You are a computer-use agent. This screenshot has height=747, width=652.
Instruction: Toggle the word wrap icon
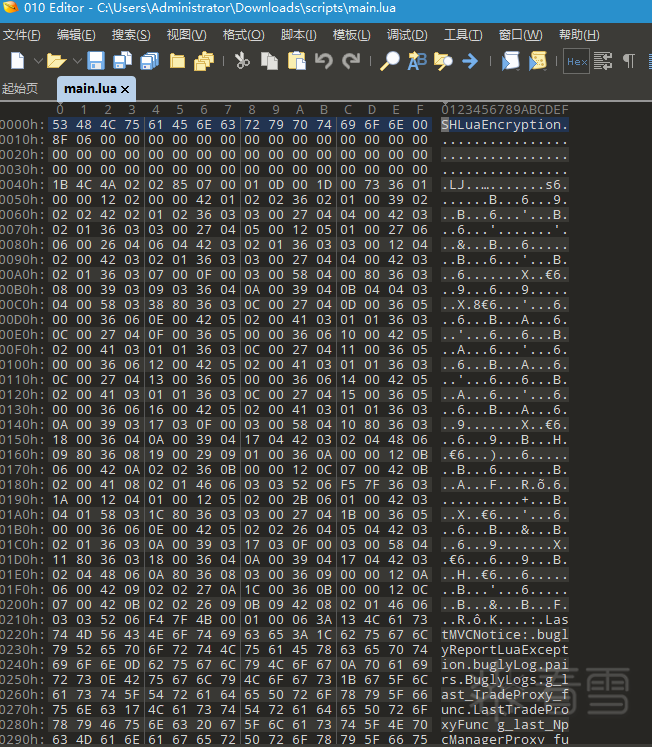coord(603,61)
